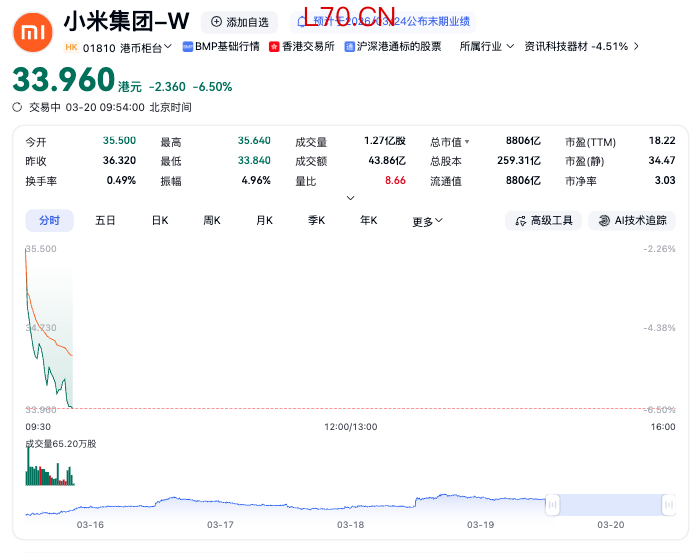This screenshot has height=553, width=699.
Task: Click the 03-19 date on overview timeline
Action: click(x=481, y=525)
